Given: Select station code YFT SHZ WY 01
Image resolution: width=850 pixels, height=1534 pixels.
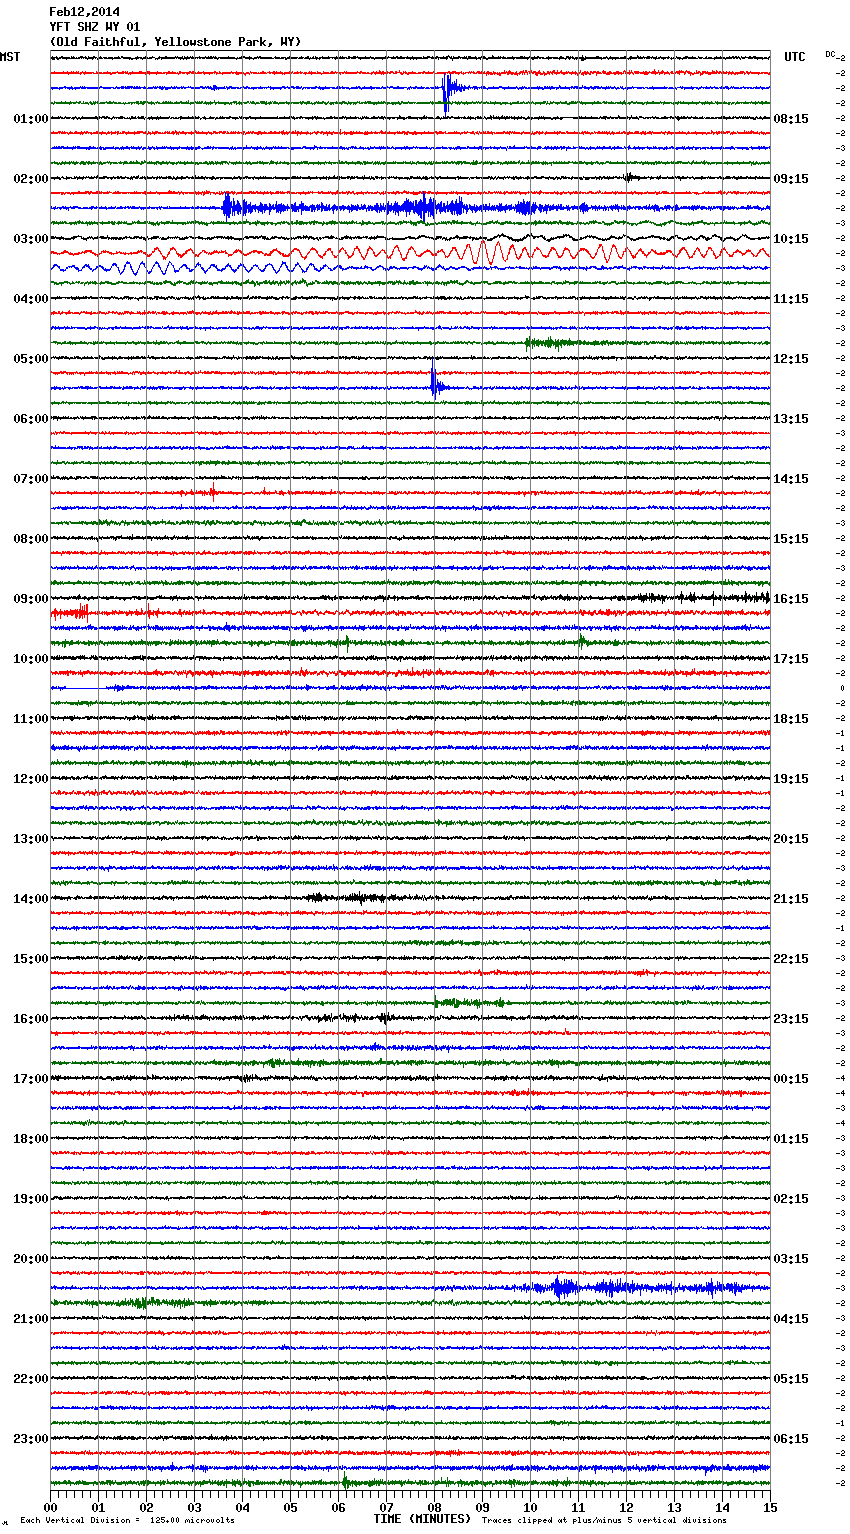Looking at the screenshot, I should pyautogui.click(x=95, y=27).
